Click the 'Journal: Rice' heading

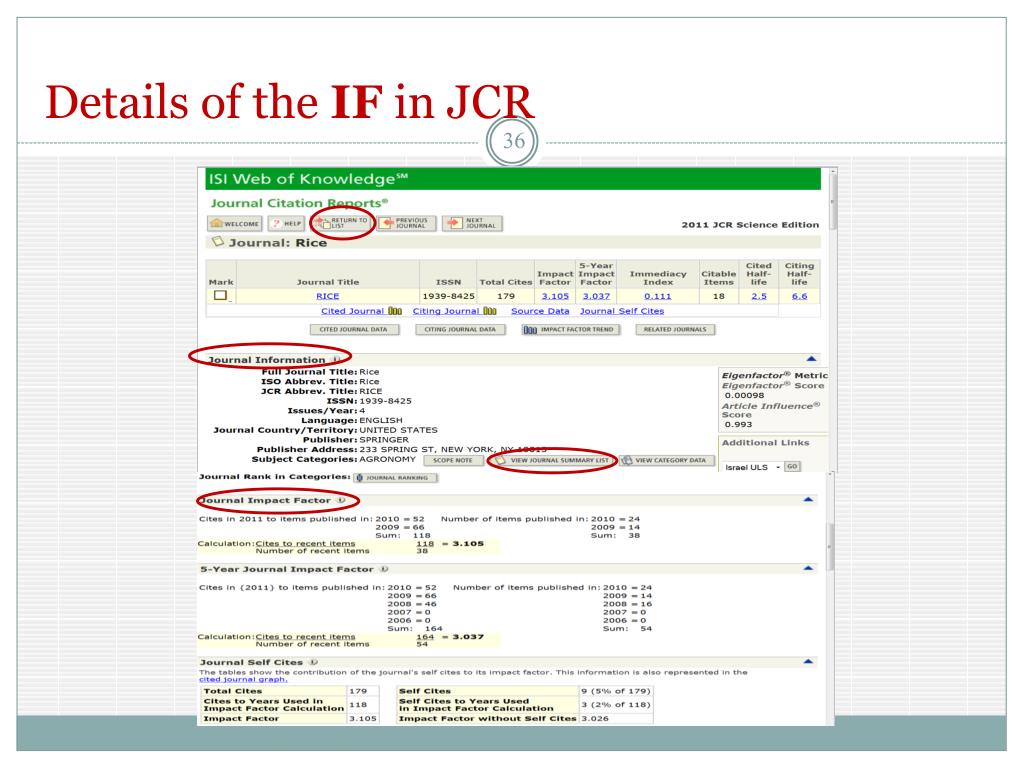coord(278,242)
